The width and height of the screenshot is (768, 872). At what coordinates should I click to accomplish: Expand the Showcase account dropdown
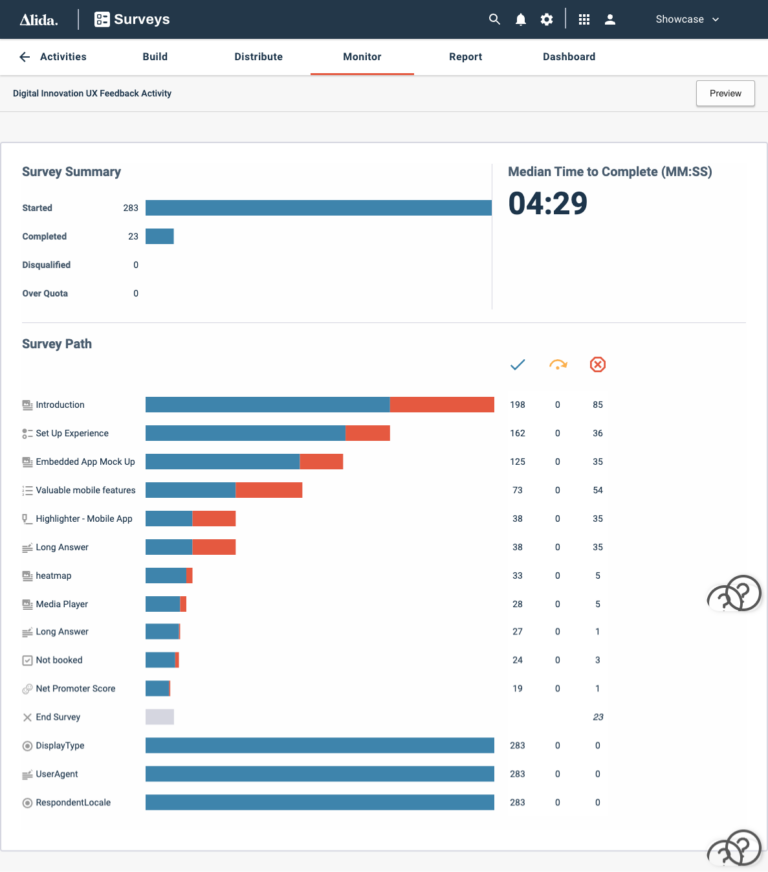(x=687, y=19)
